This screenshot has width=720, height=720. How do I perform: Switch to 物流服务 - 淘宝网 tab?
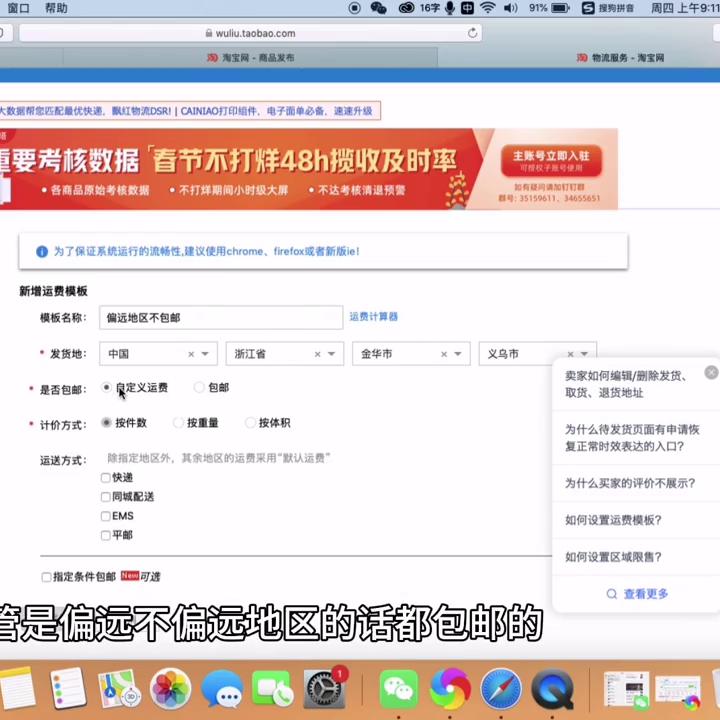click(620, 57)
